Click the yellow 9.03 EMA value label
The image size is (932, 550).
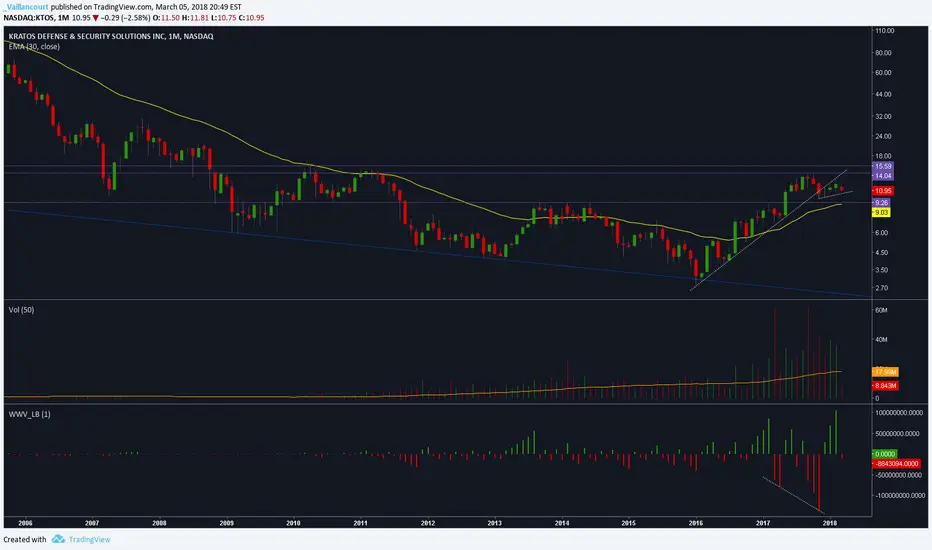point(881,212)
